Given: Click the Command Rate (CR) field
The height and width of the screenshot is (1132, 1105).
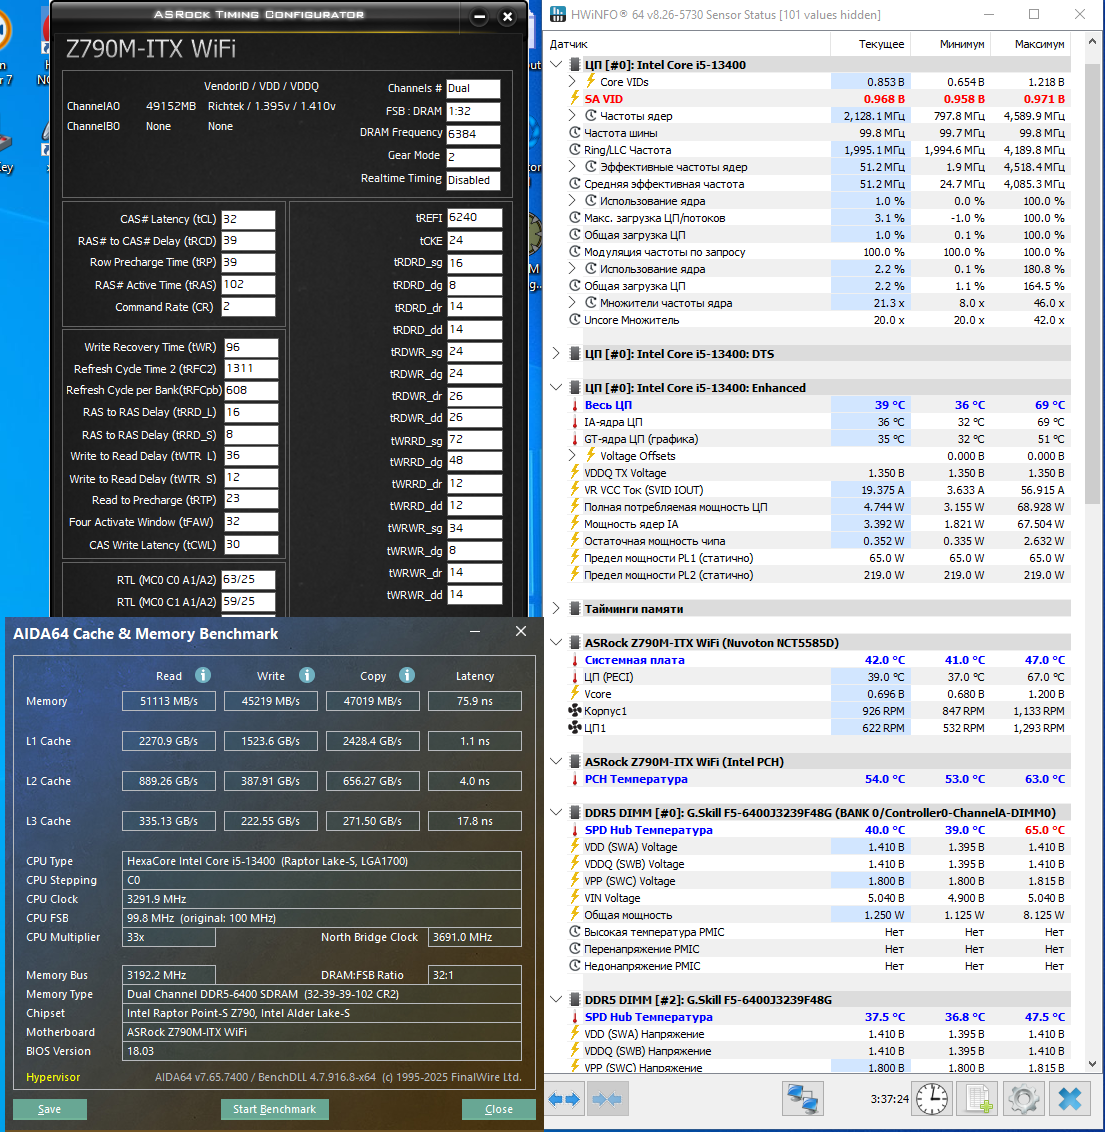Looking at the screenshot, I should (x=248, y=307).
